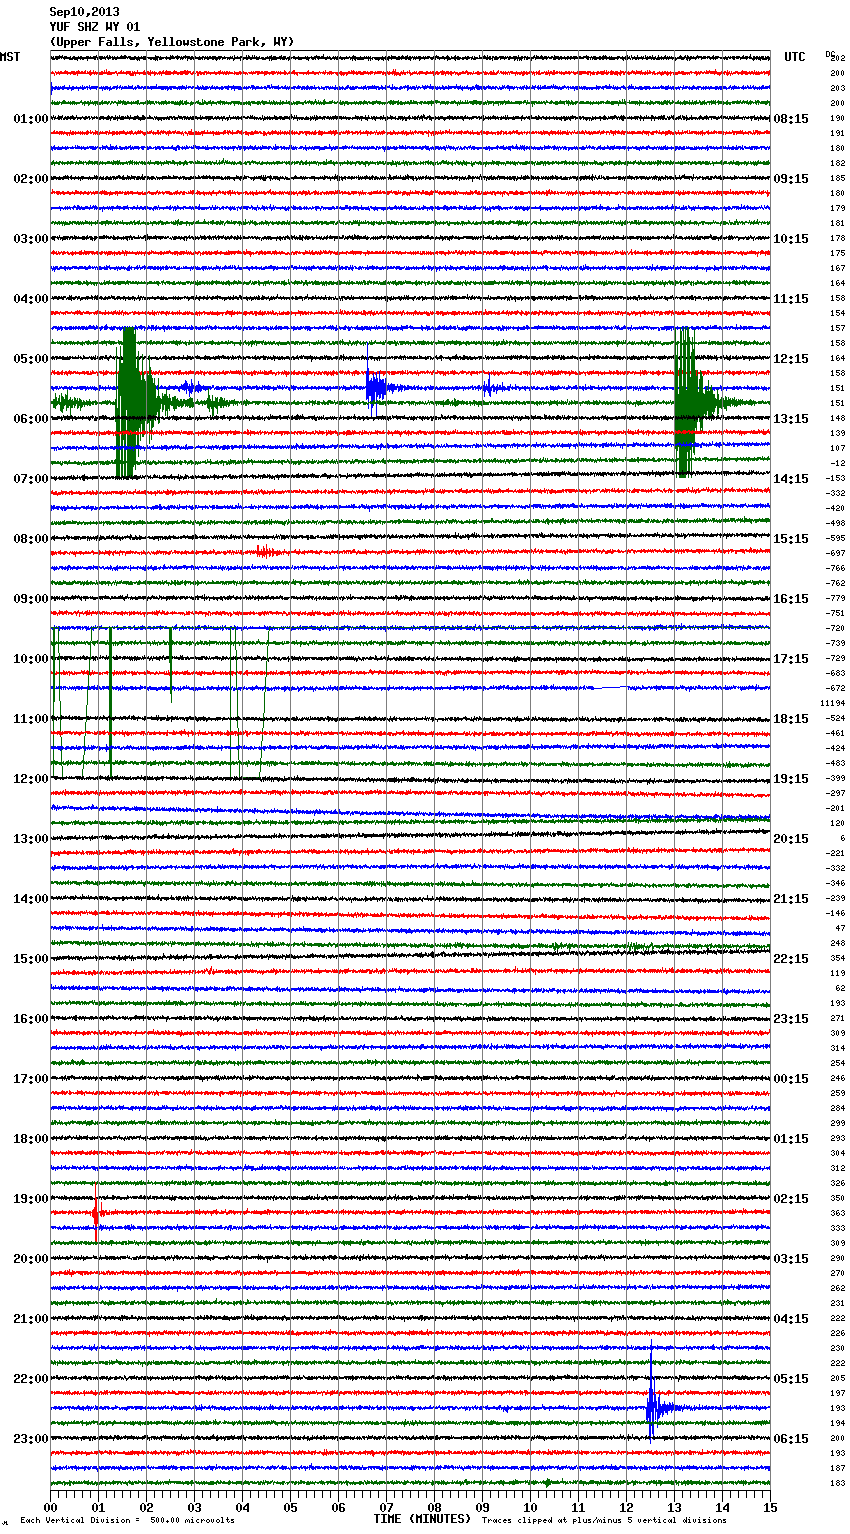
Task: Select the 23:00 MST hour label
Action: (x=31, y=1439)
